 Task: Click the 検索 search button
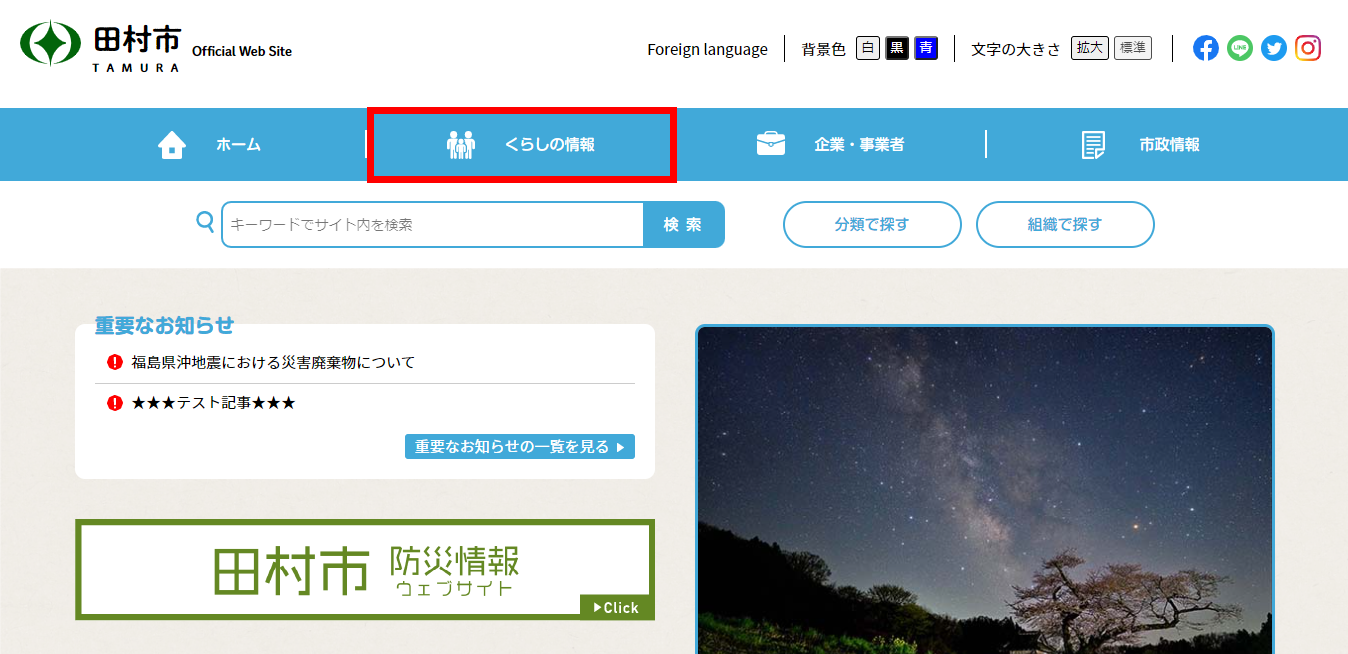point(683,225)
